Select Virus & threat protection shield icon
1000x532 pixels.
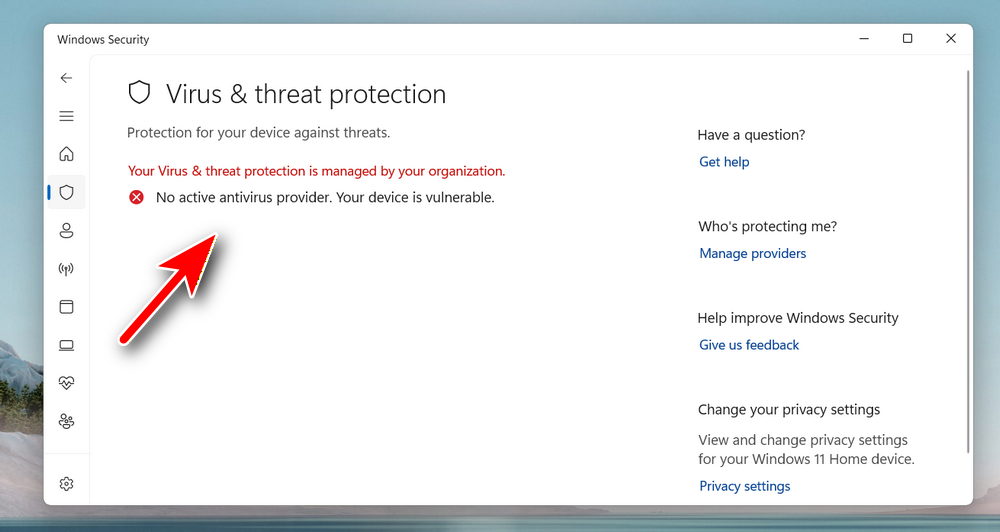click(66, 192)
